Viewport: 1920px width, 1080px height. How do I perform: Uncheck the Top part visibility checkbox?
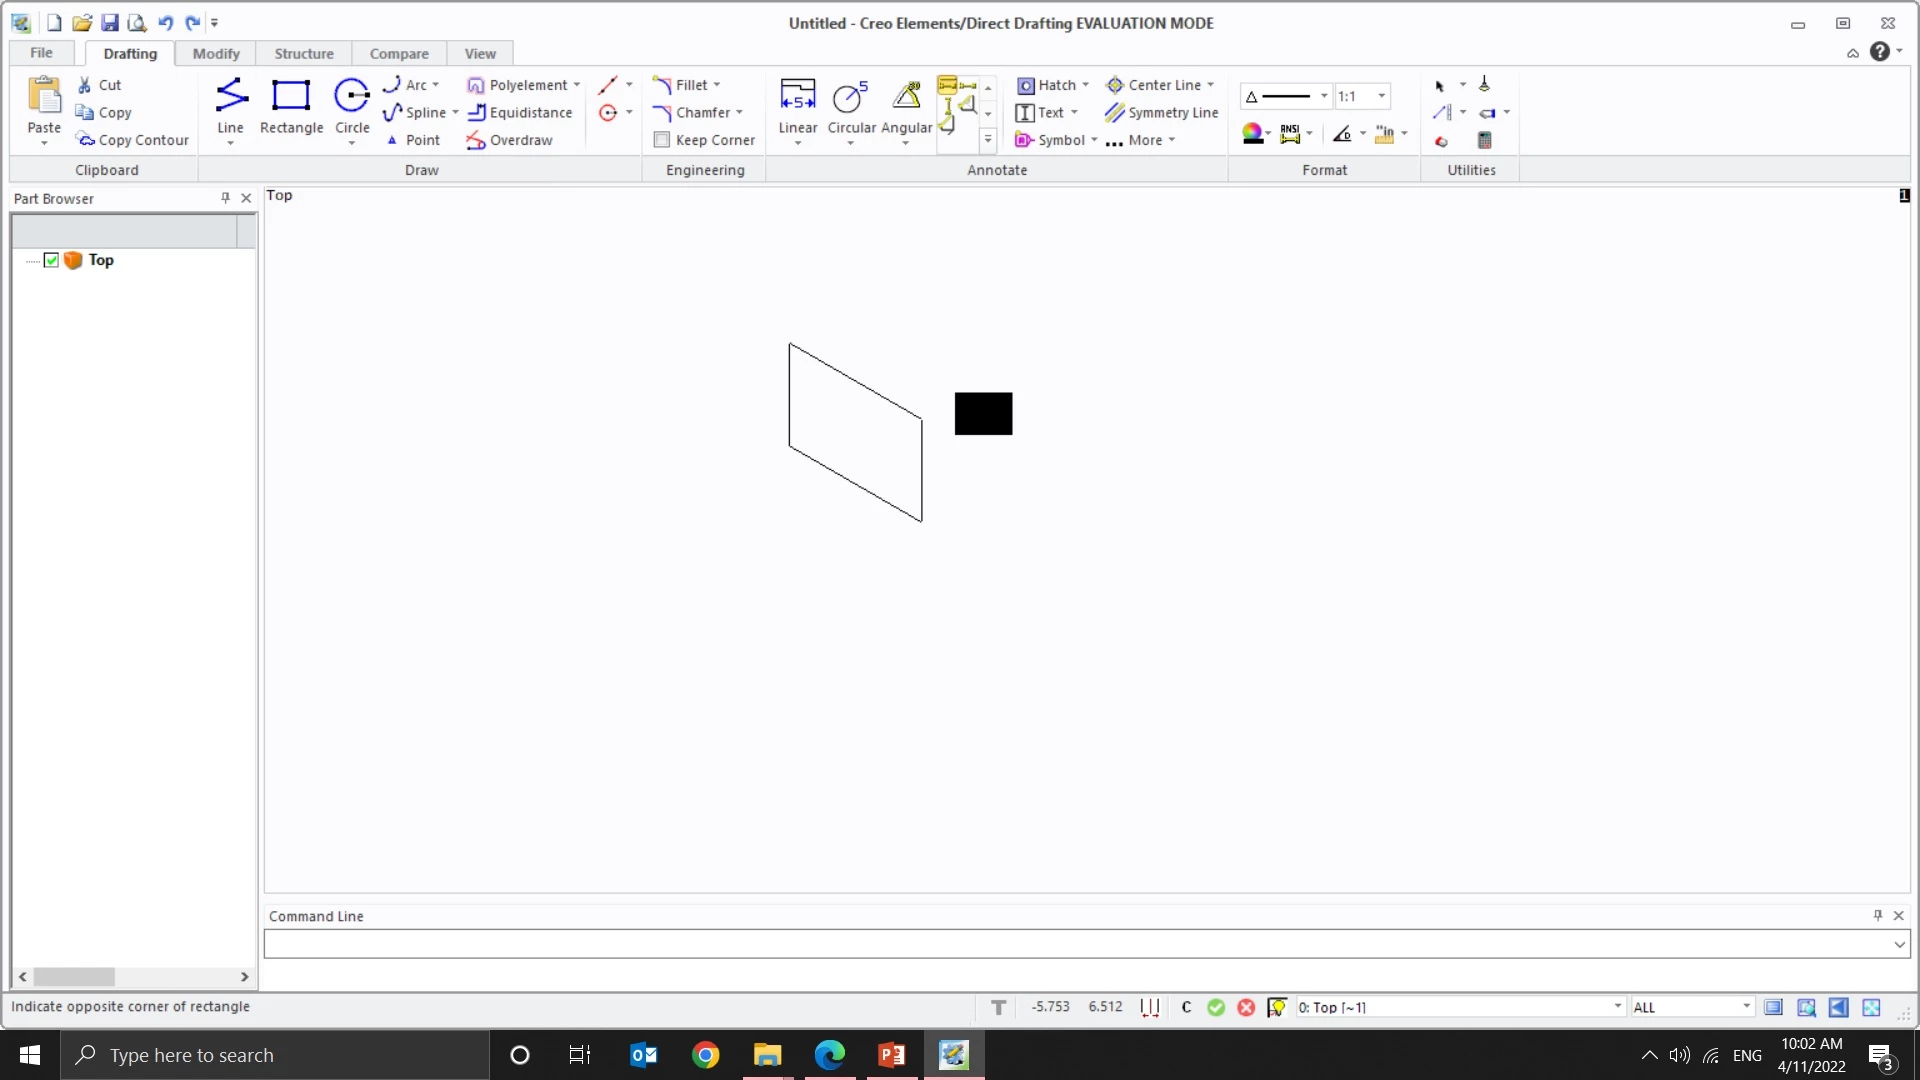coord(52,260)
